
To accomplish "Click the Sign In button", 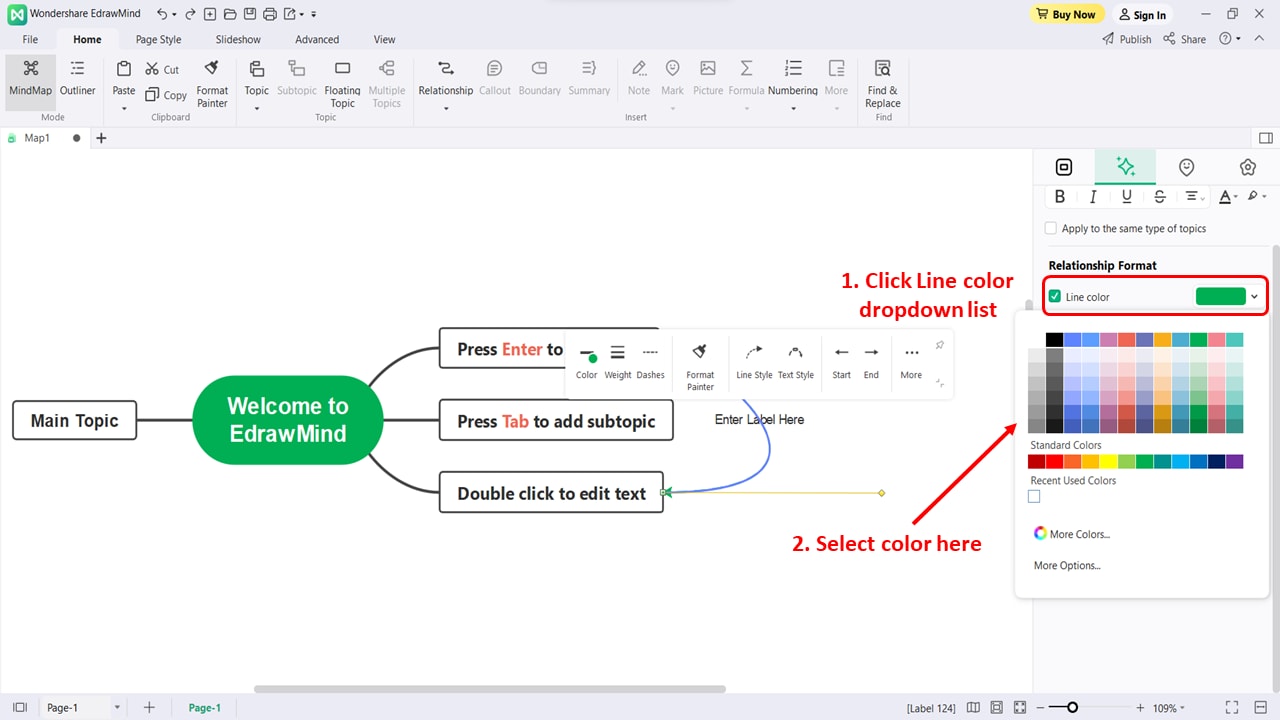I will (x=1142, y=15).
